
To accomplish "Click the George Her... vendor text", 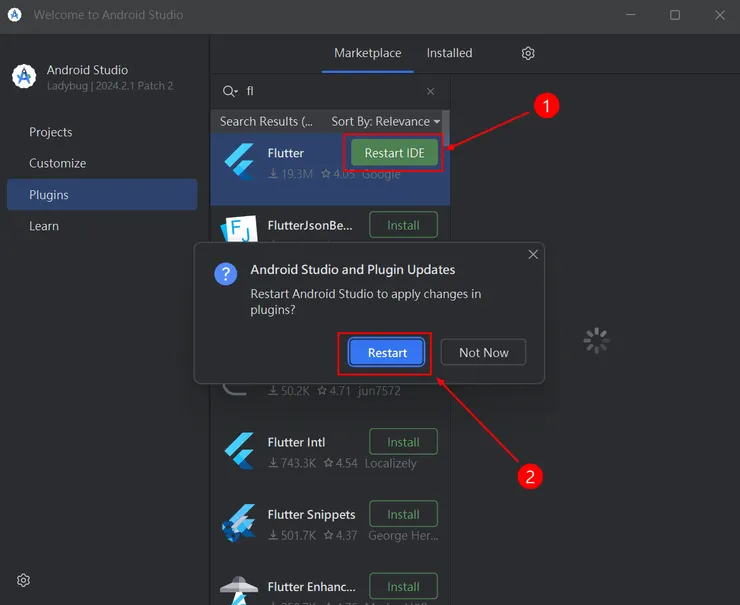I will pos(404,535).
